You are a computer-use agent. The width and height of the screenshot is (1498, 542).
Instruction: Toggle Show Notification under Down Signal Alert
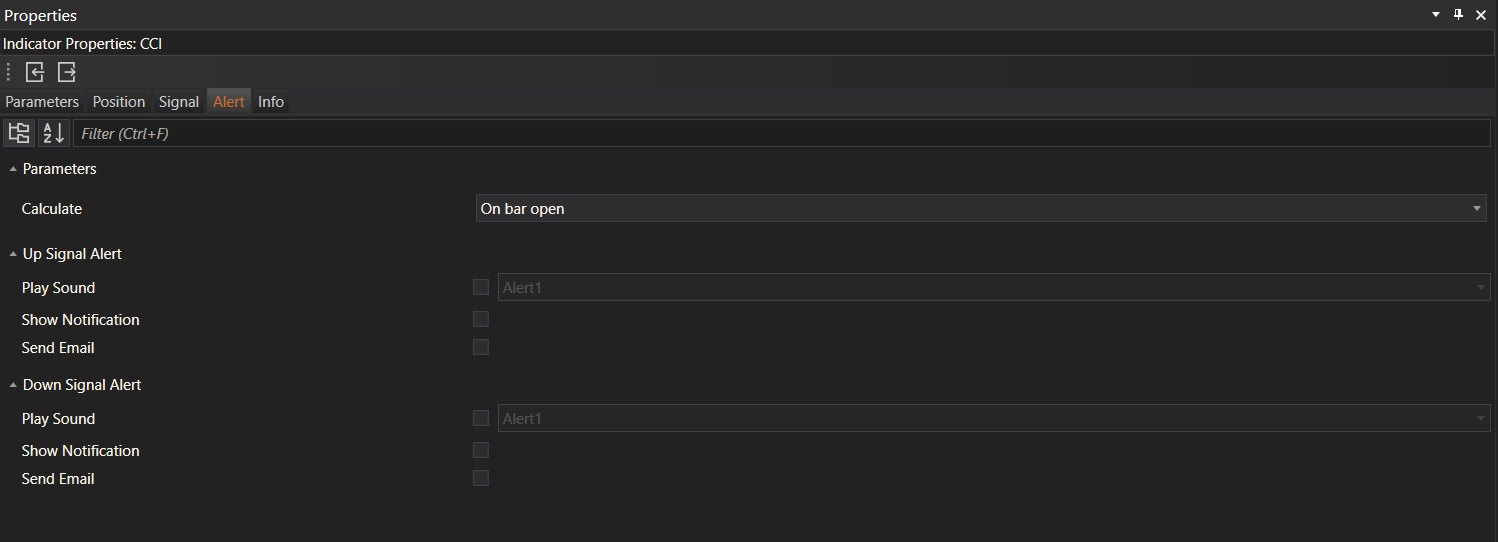481,451
